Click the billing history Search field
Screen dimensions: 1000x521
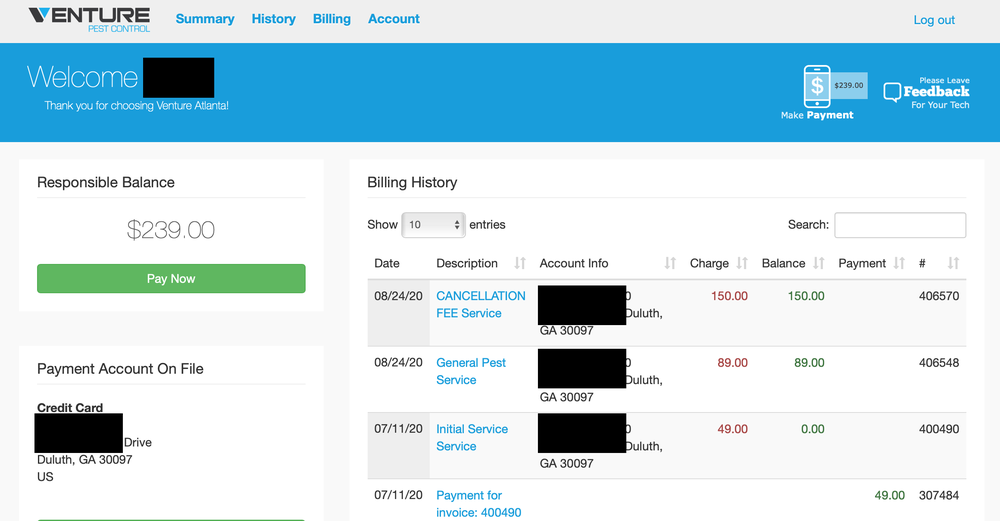pos(900,225)
